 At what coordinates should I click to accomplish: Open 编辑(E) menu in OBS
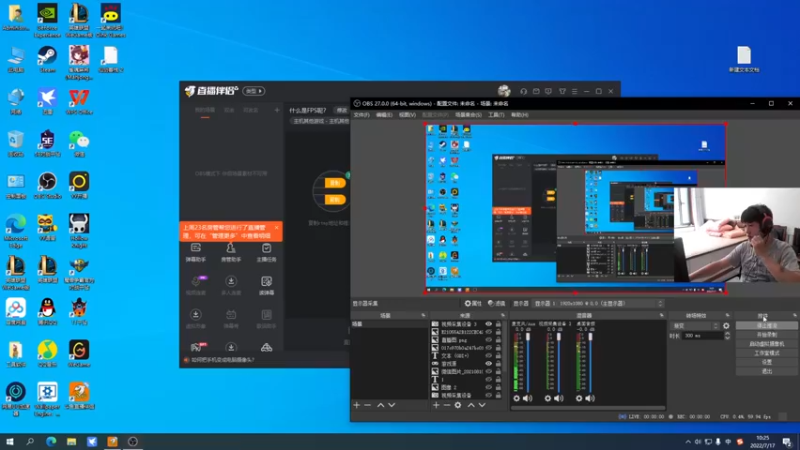tap(384, 115)
